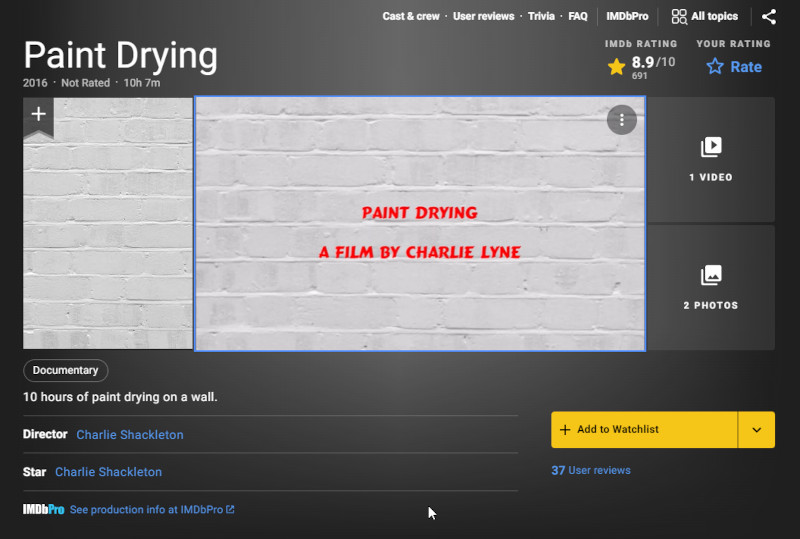The image size is (800, 539).
Task: Open the 37 User reviews link
Action: [591, 470]
